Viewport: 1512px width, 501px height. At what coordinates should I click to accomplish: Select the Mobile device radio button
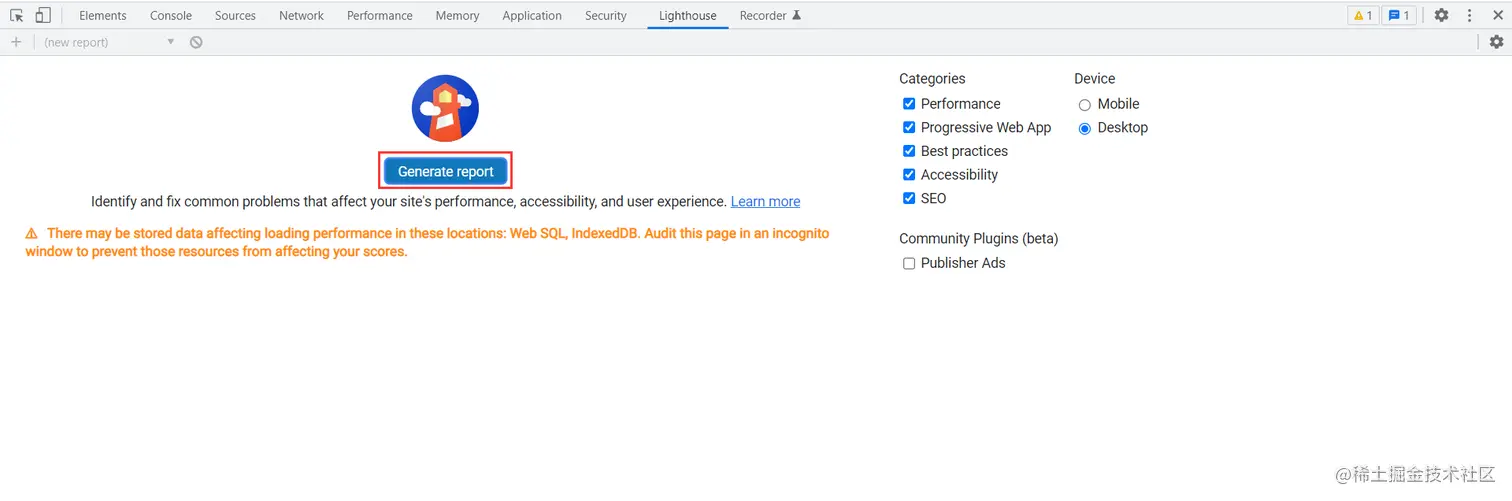(1084, 105)
